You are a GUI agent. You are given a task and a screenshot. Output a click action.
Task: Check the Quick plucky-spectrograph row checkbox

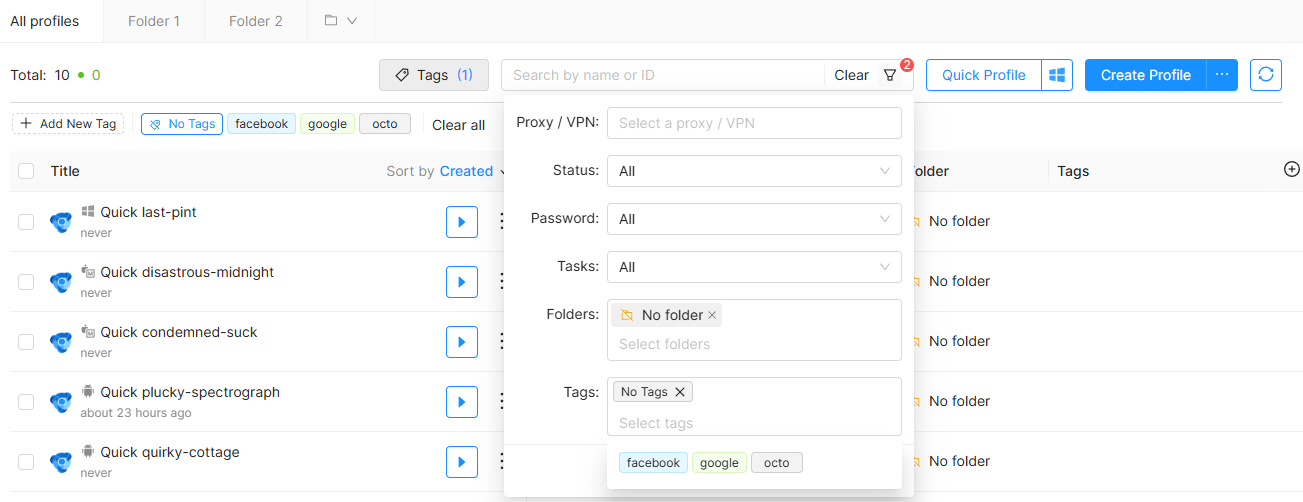coord(26,402)
